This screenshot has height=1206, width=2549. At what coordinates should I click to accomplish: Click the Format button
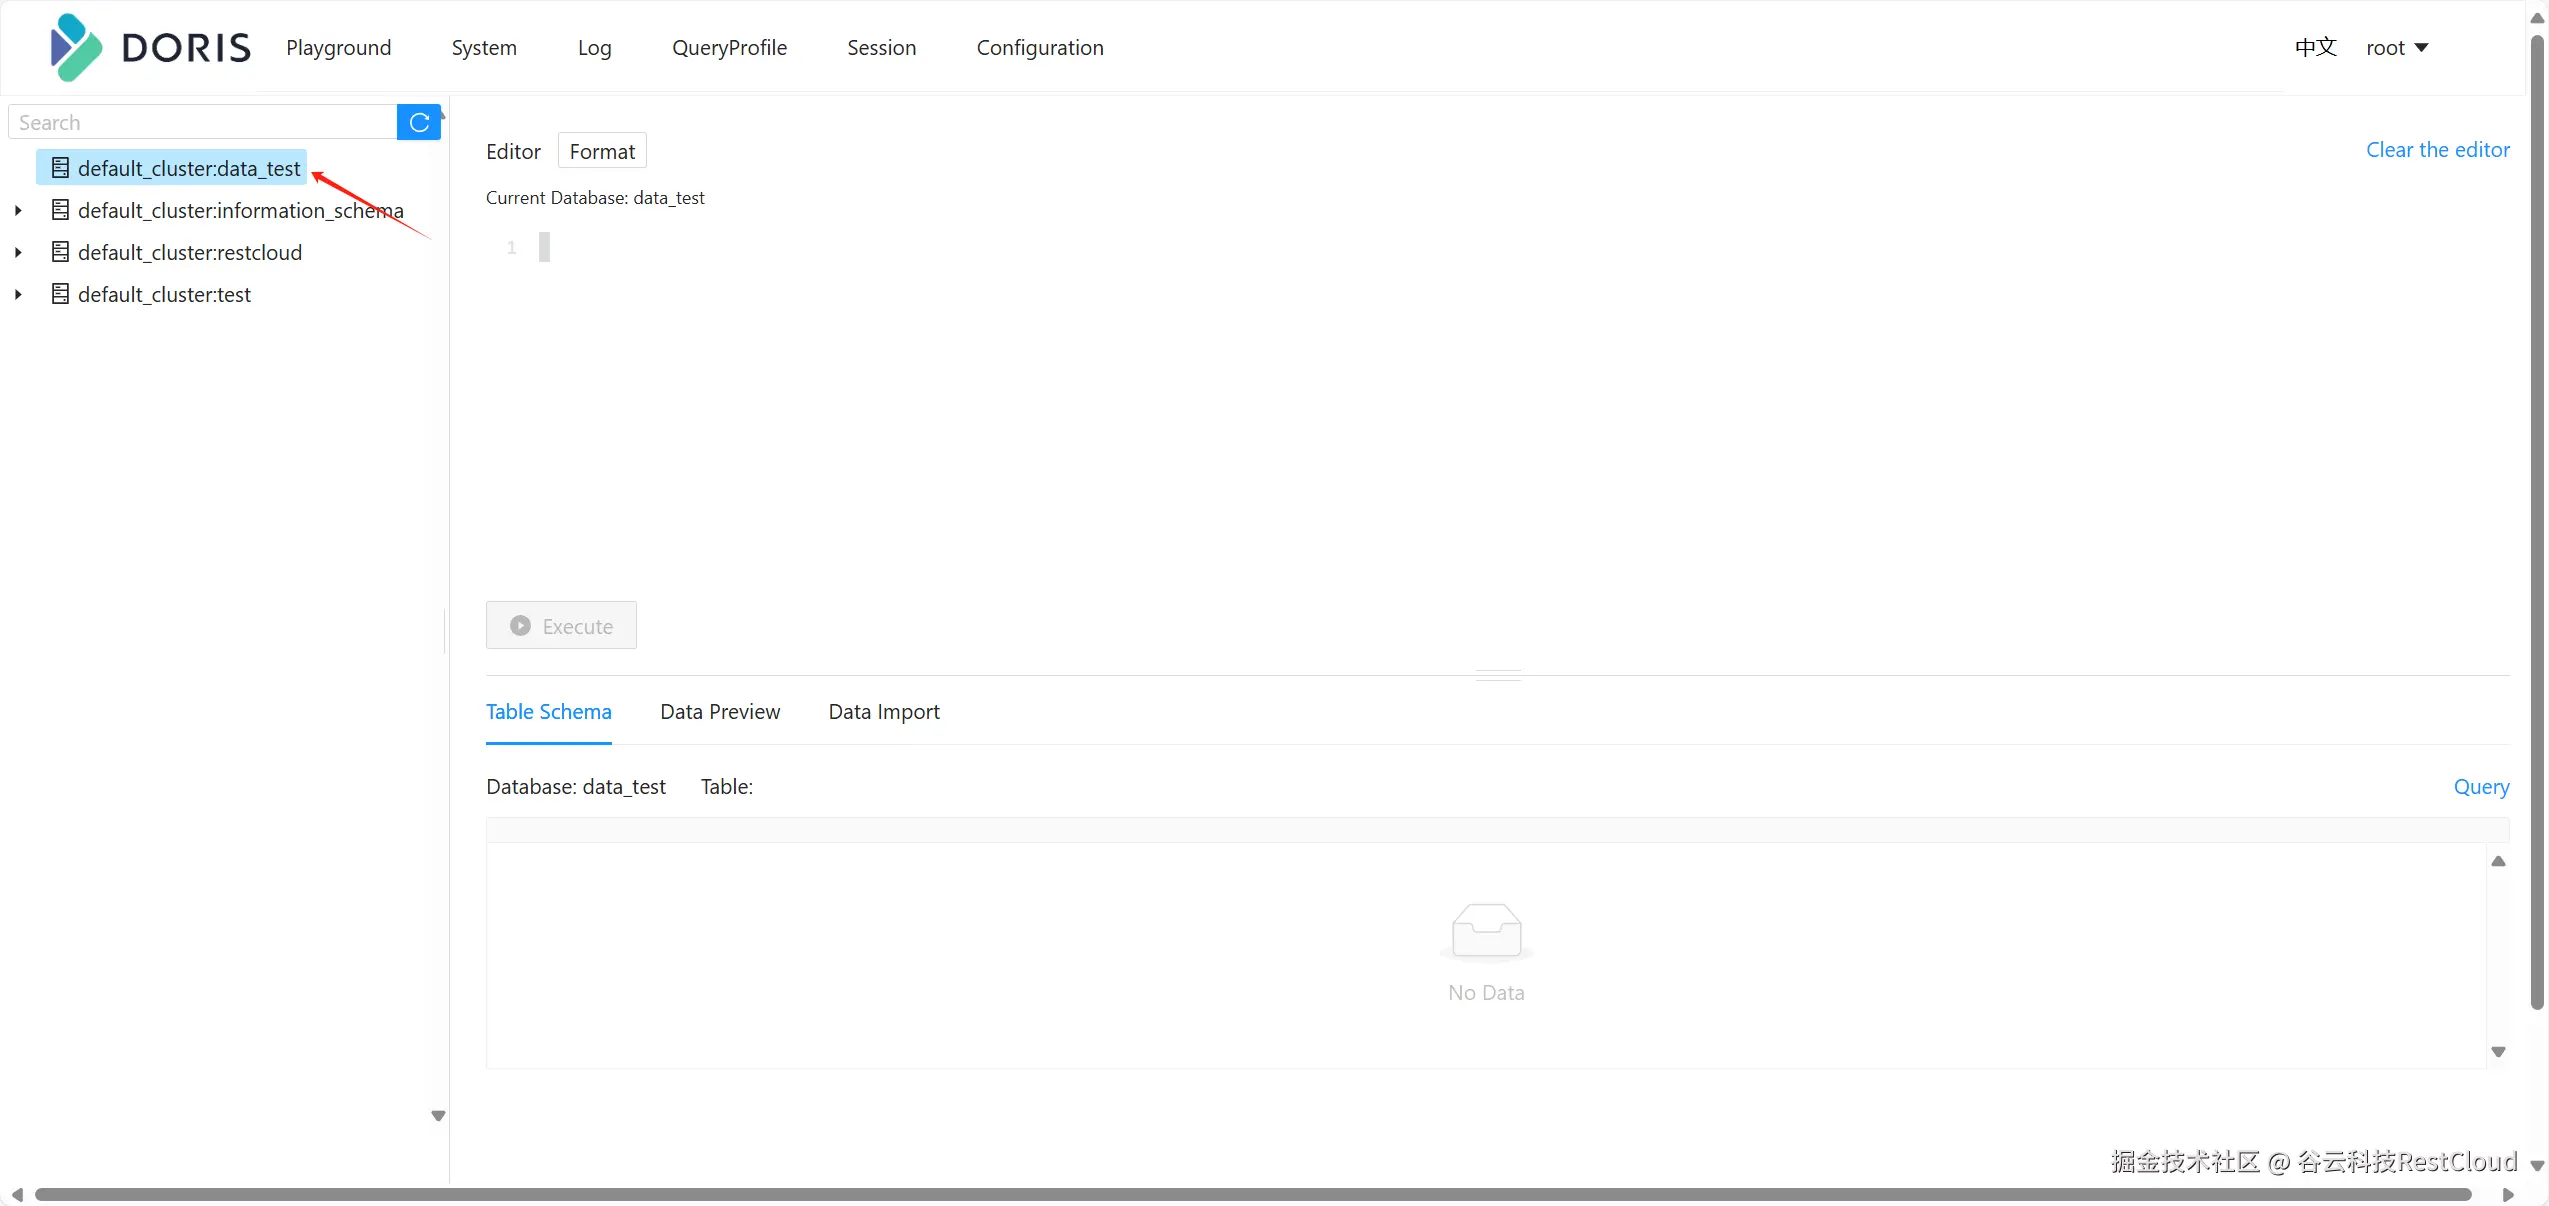[x=602, y=151]
